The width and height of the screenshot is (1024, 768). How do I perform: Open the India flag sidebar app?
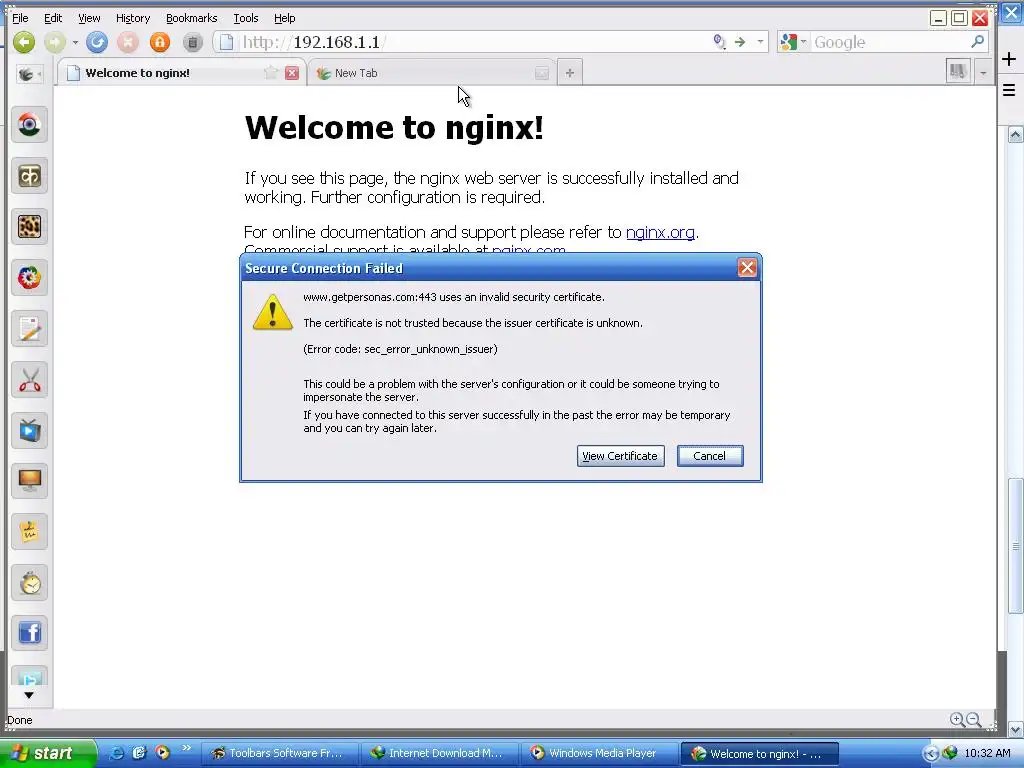[x=29, y=125]
